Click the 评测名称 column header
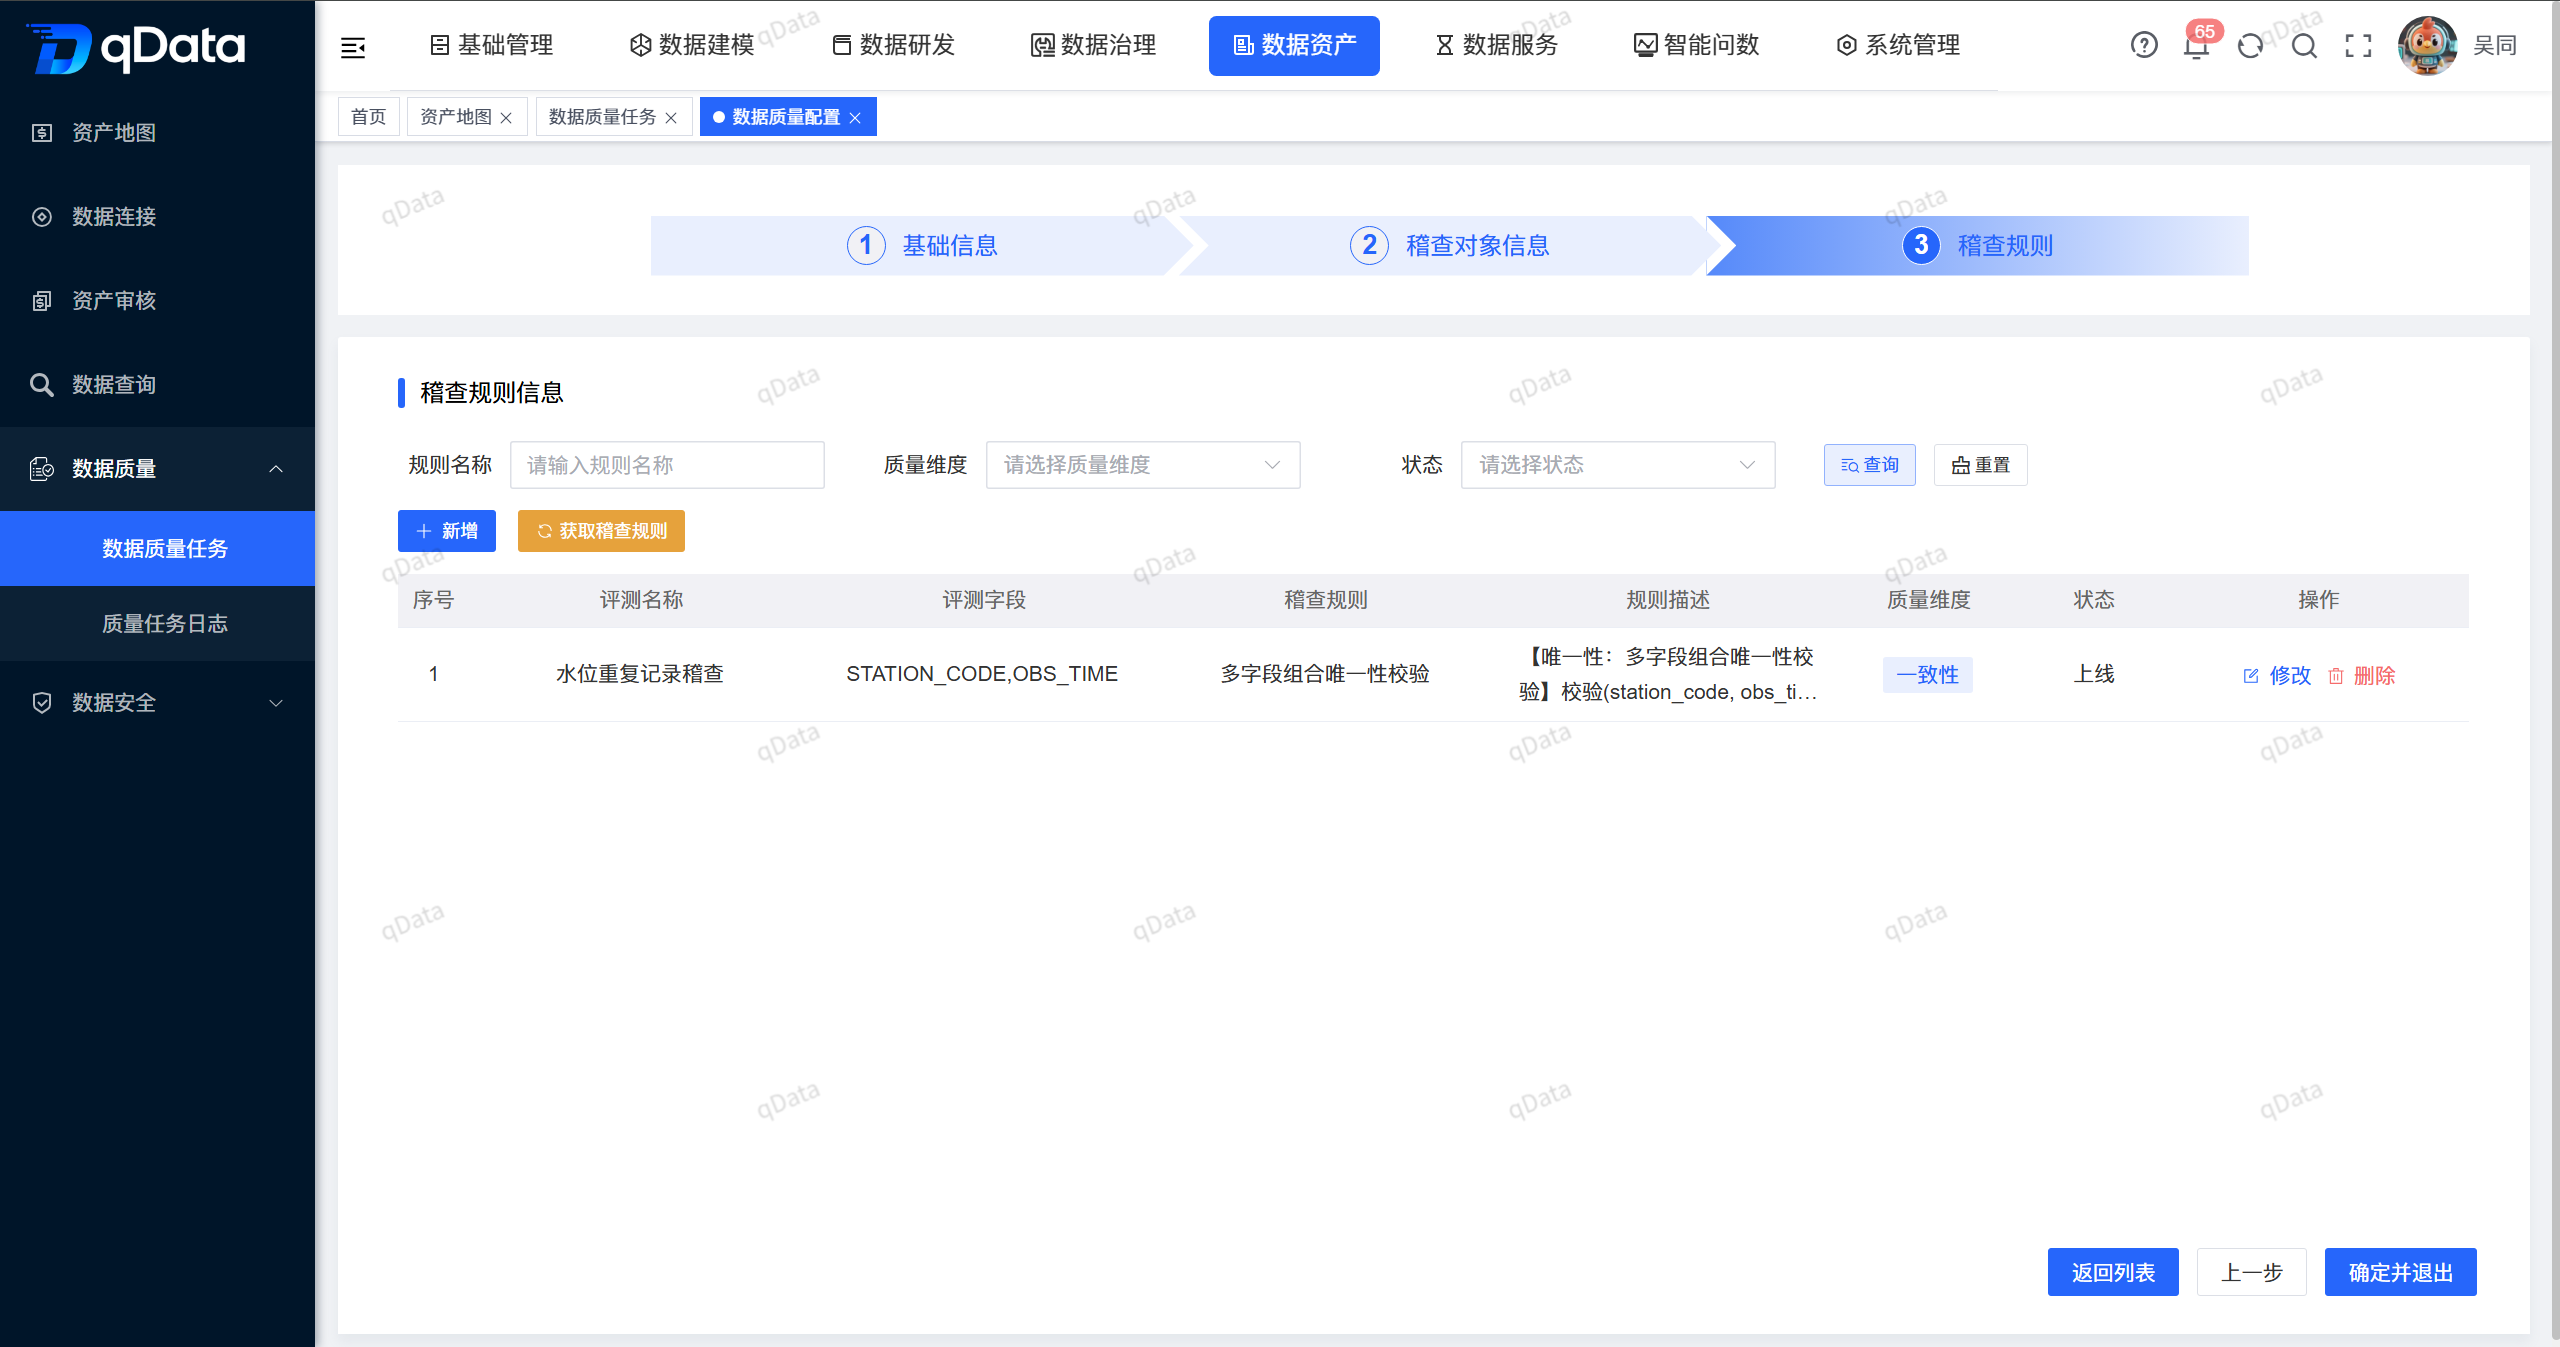The width and height of the screenshot is (2560, 1347). click(641, 600)
